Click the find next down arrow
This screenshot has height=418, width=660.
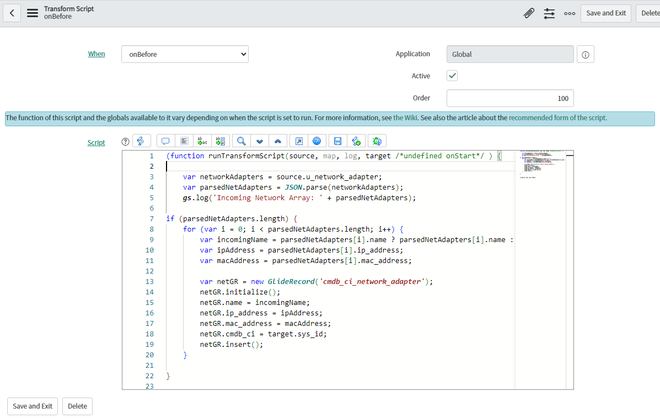[259, 142]
